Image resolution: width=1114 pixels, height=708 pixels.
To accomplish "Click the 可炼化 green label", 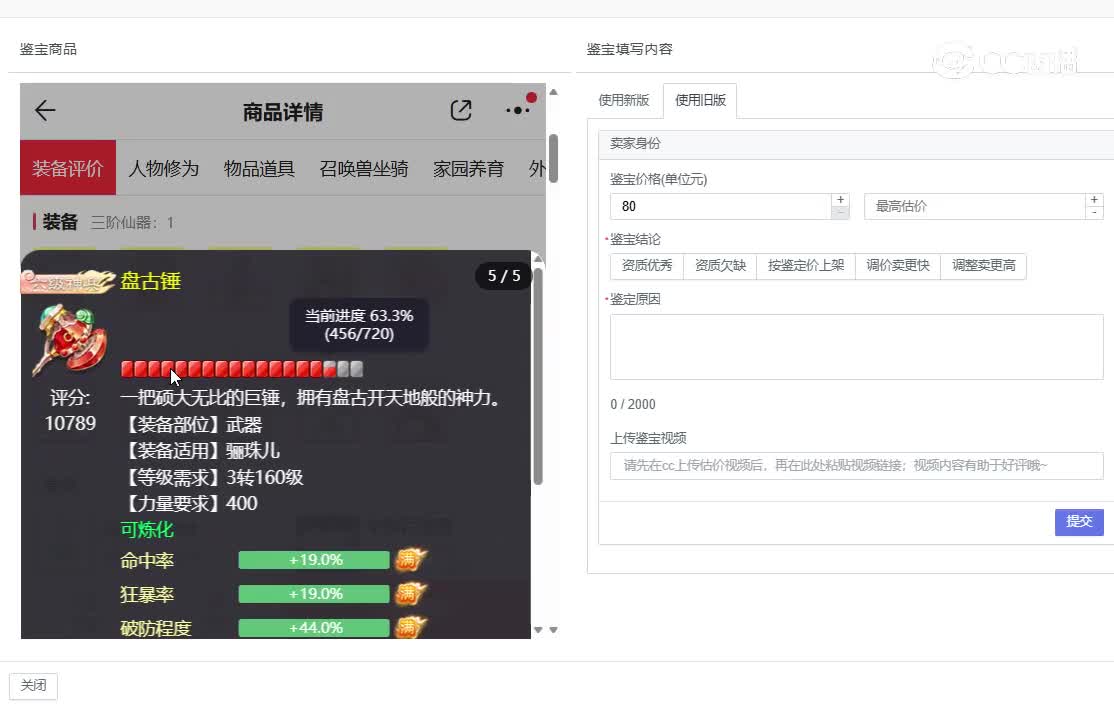I will tap(147, 529).
